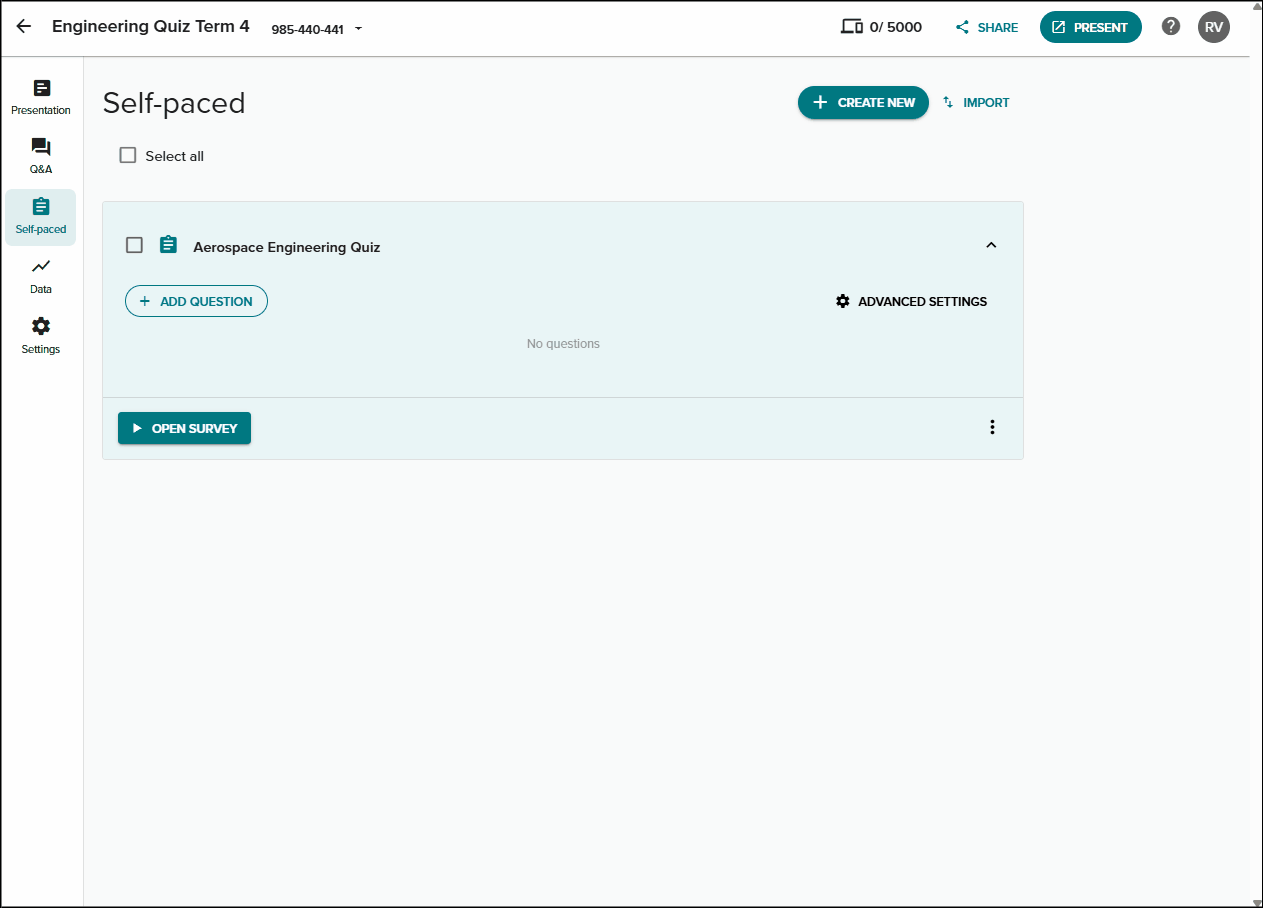Click the Aerospace Engineering Quiz title text
1263x908 pixels.
287,247
